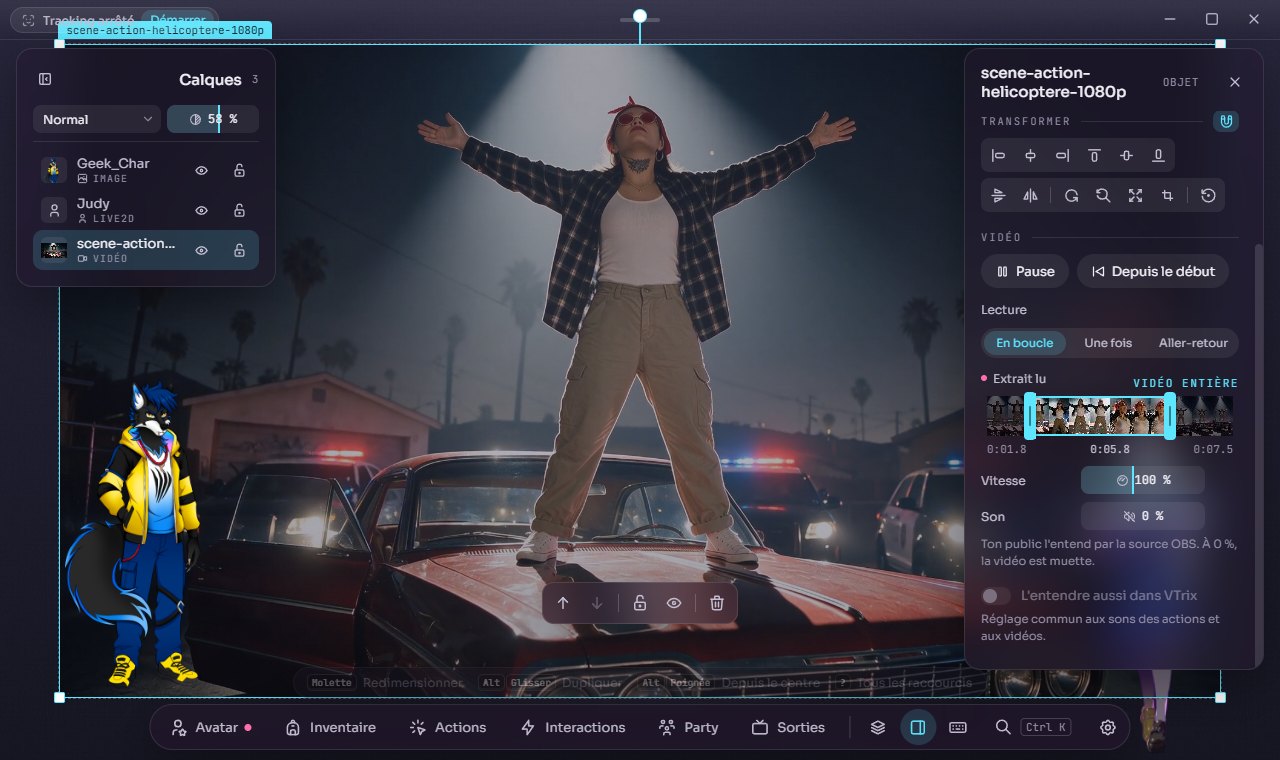
Task: Select En boucle playback mode
Action: pyautogui.click(x=1025, y=343)
